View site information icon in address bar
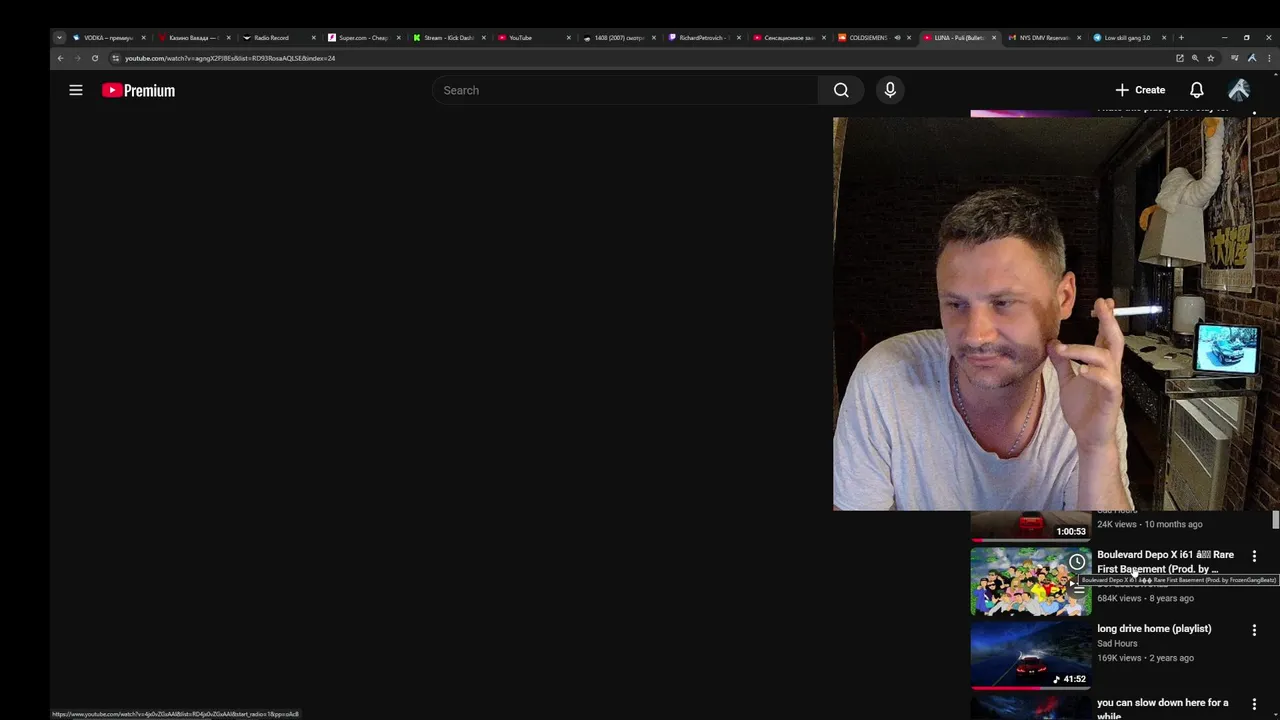The width and height of the screenshot is (1280, 720). (x=115, y=58)
